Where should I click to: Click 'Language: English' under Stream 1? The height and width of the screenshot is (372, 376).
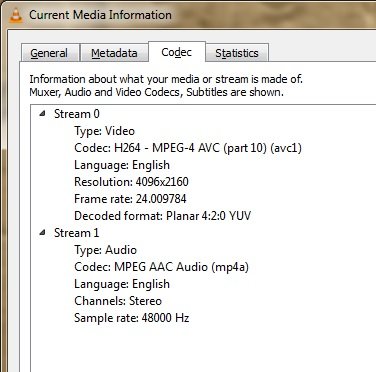[122, 284]
